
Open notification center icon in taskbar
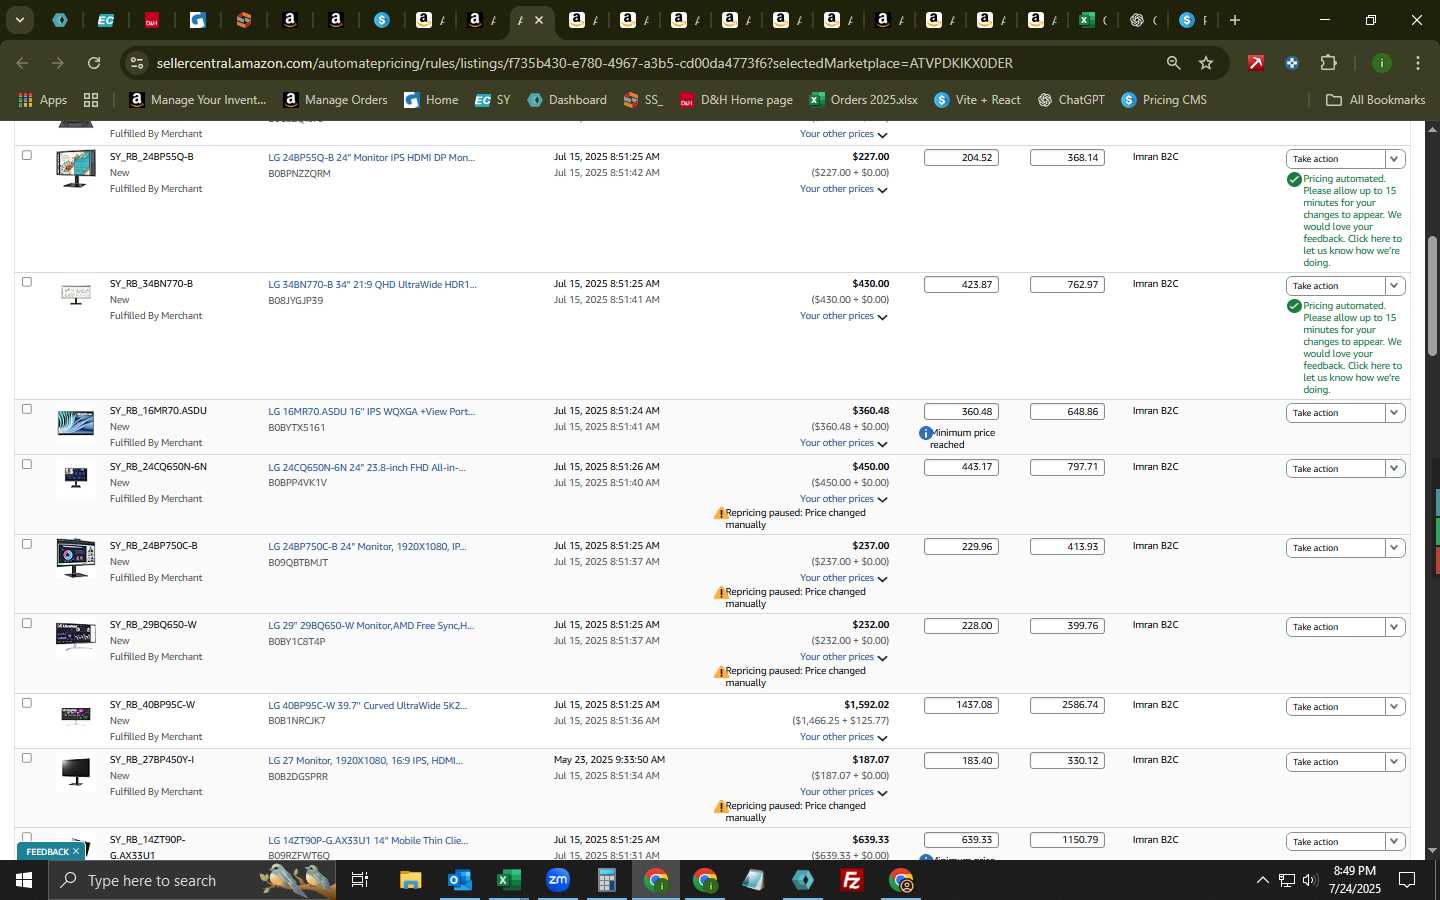click(1407, 880)
